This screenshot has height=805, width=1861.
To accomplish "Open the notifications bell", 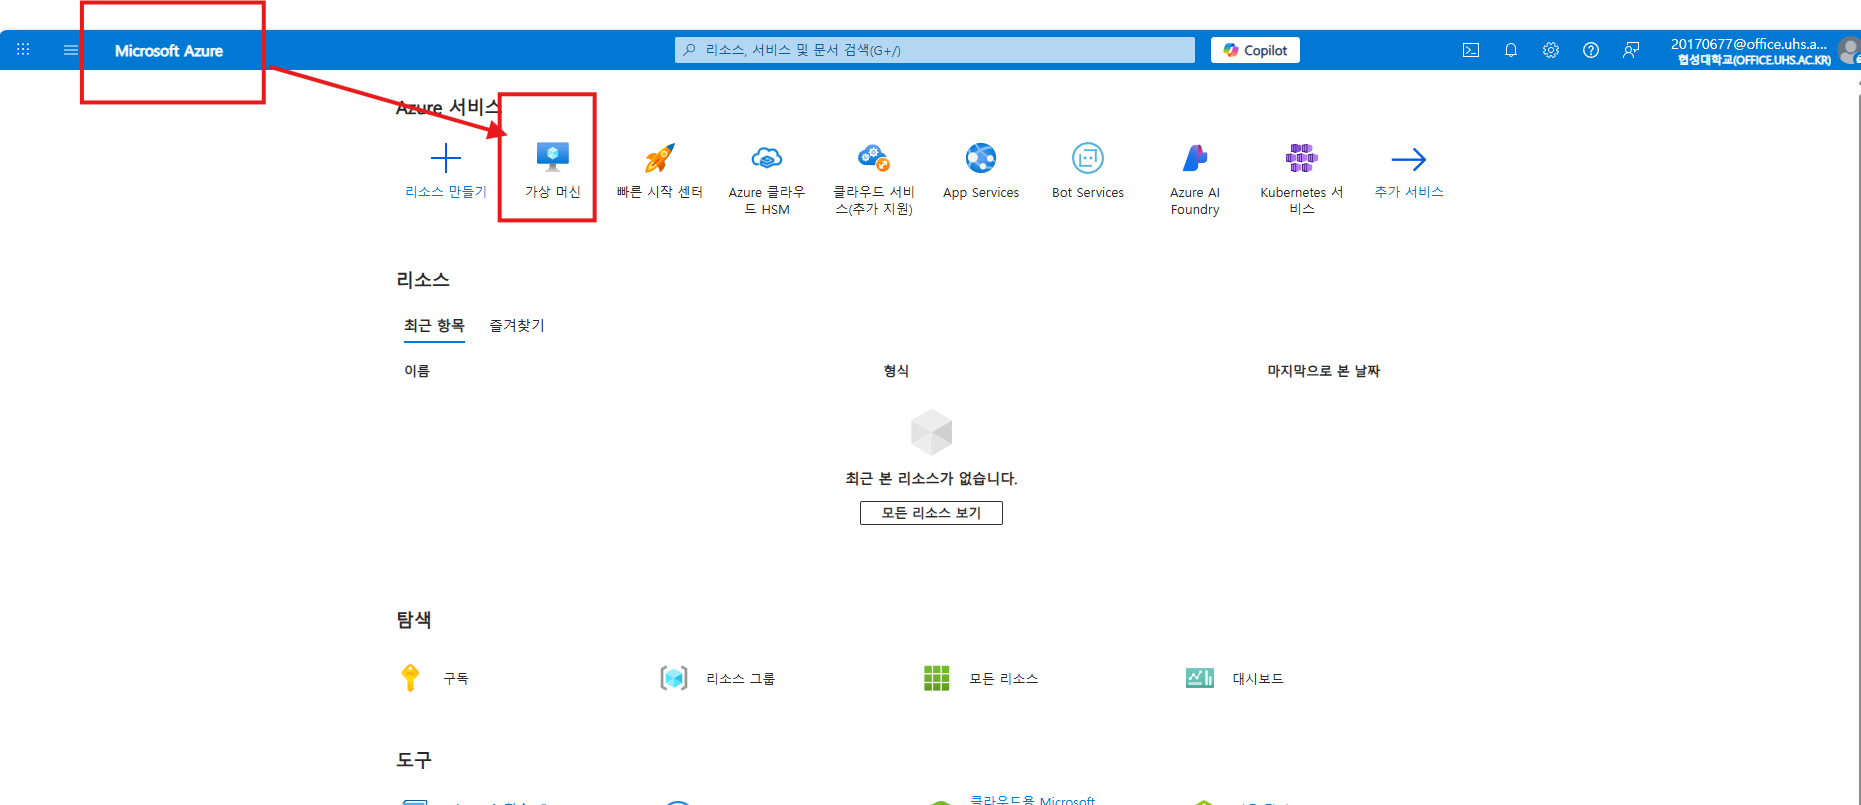I will [x=1511, y=50].
